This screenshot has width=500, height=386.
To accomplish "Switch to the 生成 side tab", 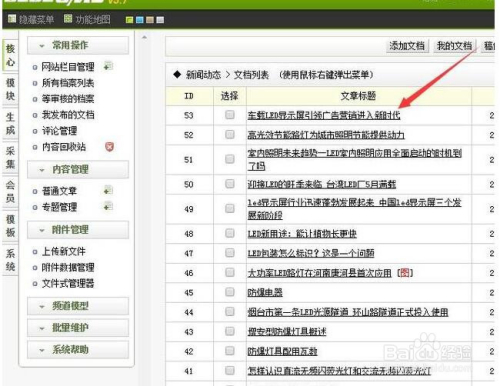I will point(10,124).
